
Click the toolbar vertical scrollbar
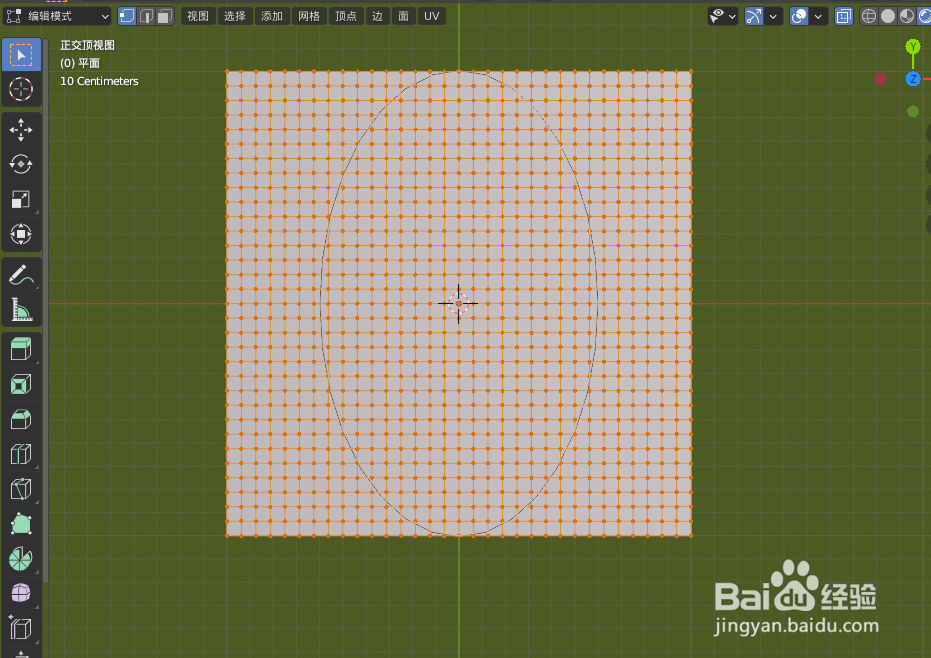[x=46, y=309]
